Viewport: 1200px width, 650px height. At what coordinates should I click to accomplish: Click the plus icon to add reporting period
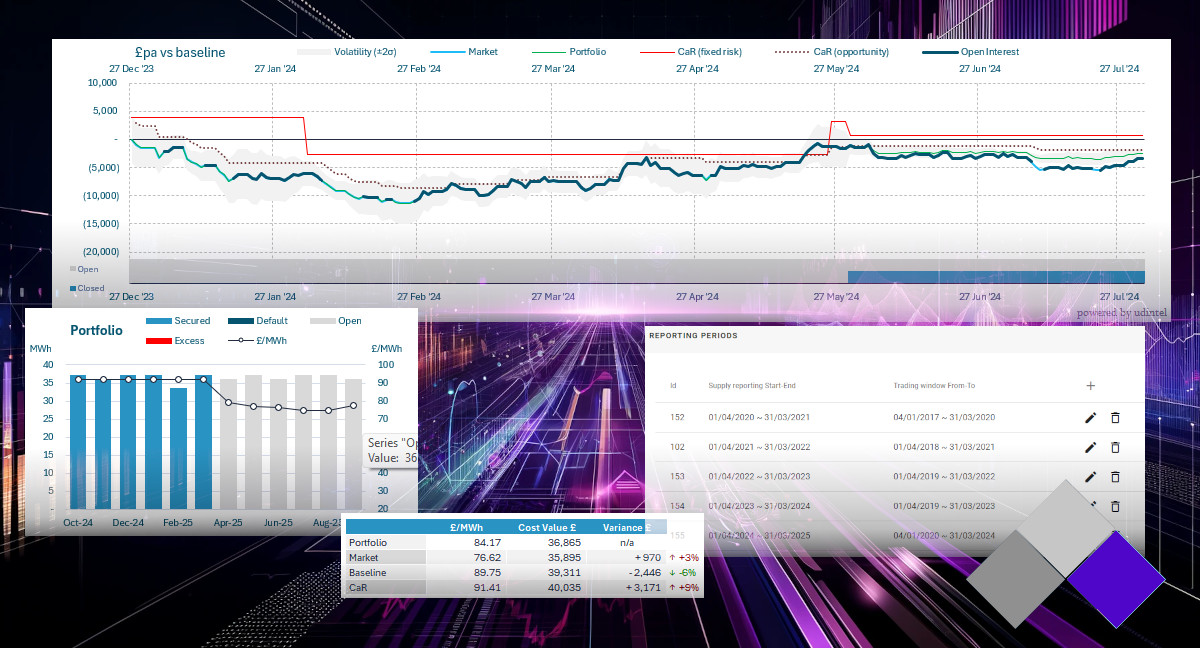point(1090,385)
